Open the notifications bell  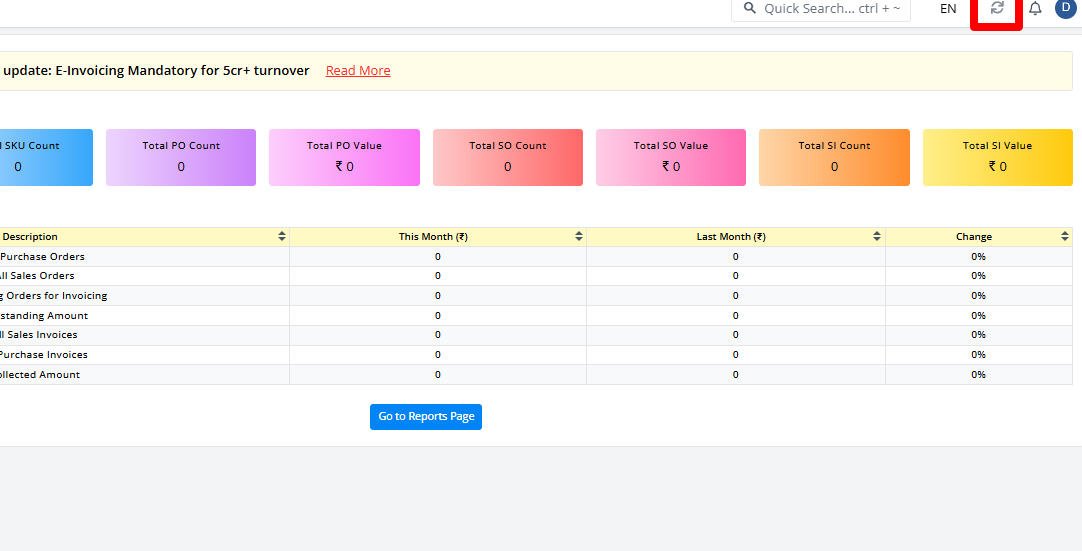(1034, 8)
